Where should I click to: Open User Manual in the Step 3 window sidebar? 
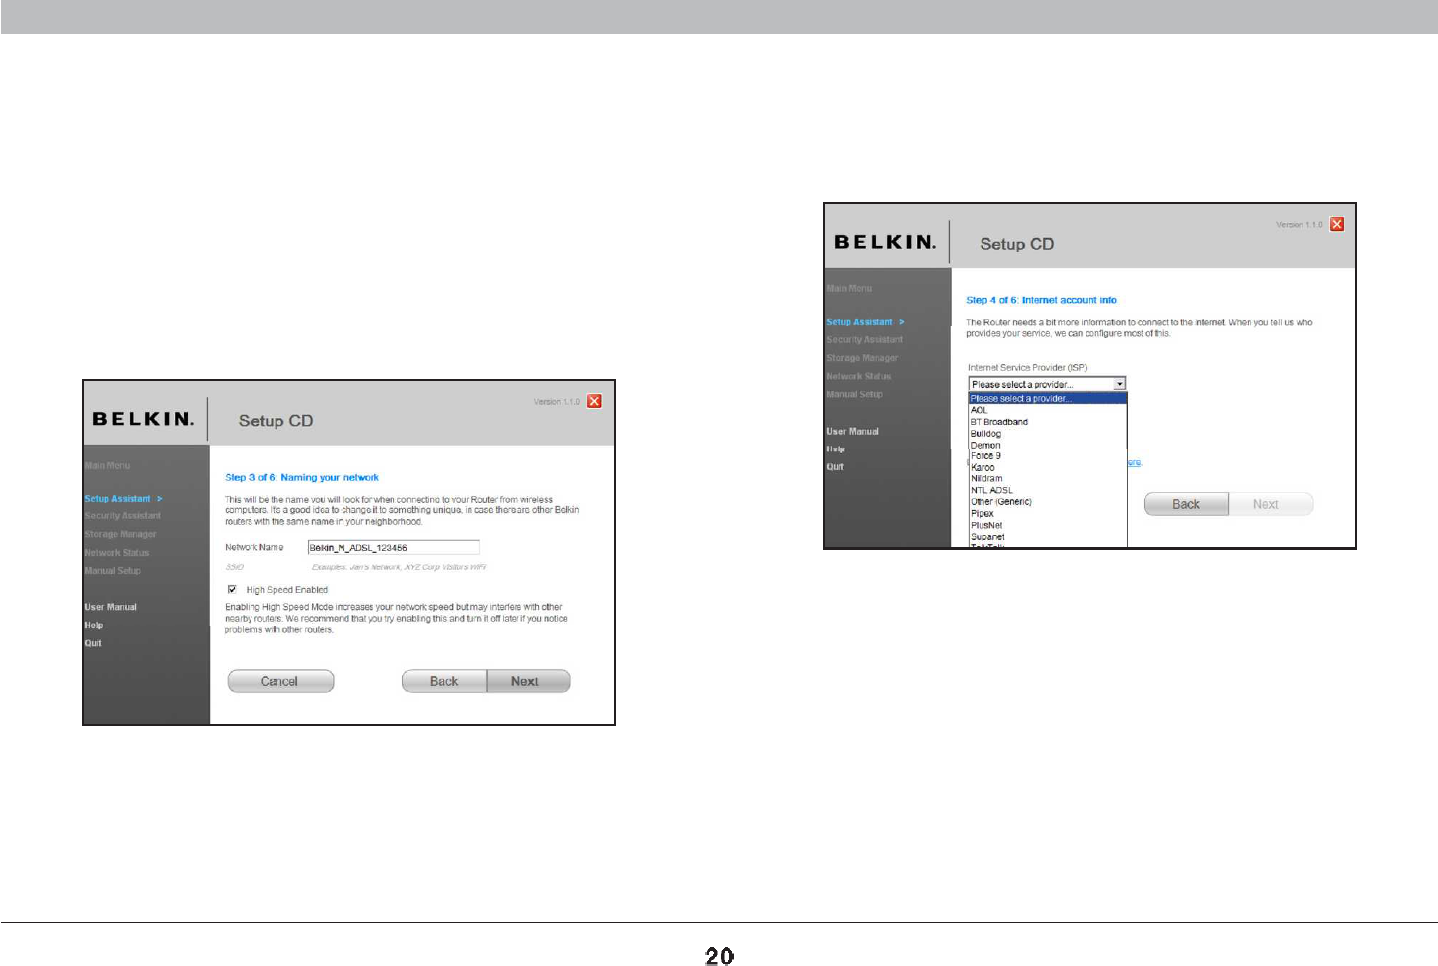(x=110, y=607)
